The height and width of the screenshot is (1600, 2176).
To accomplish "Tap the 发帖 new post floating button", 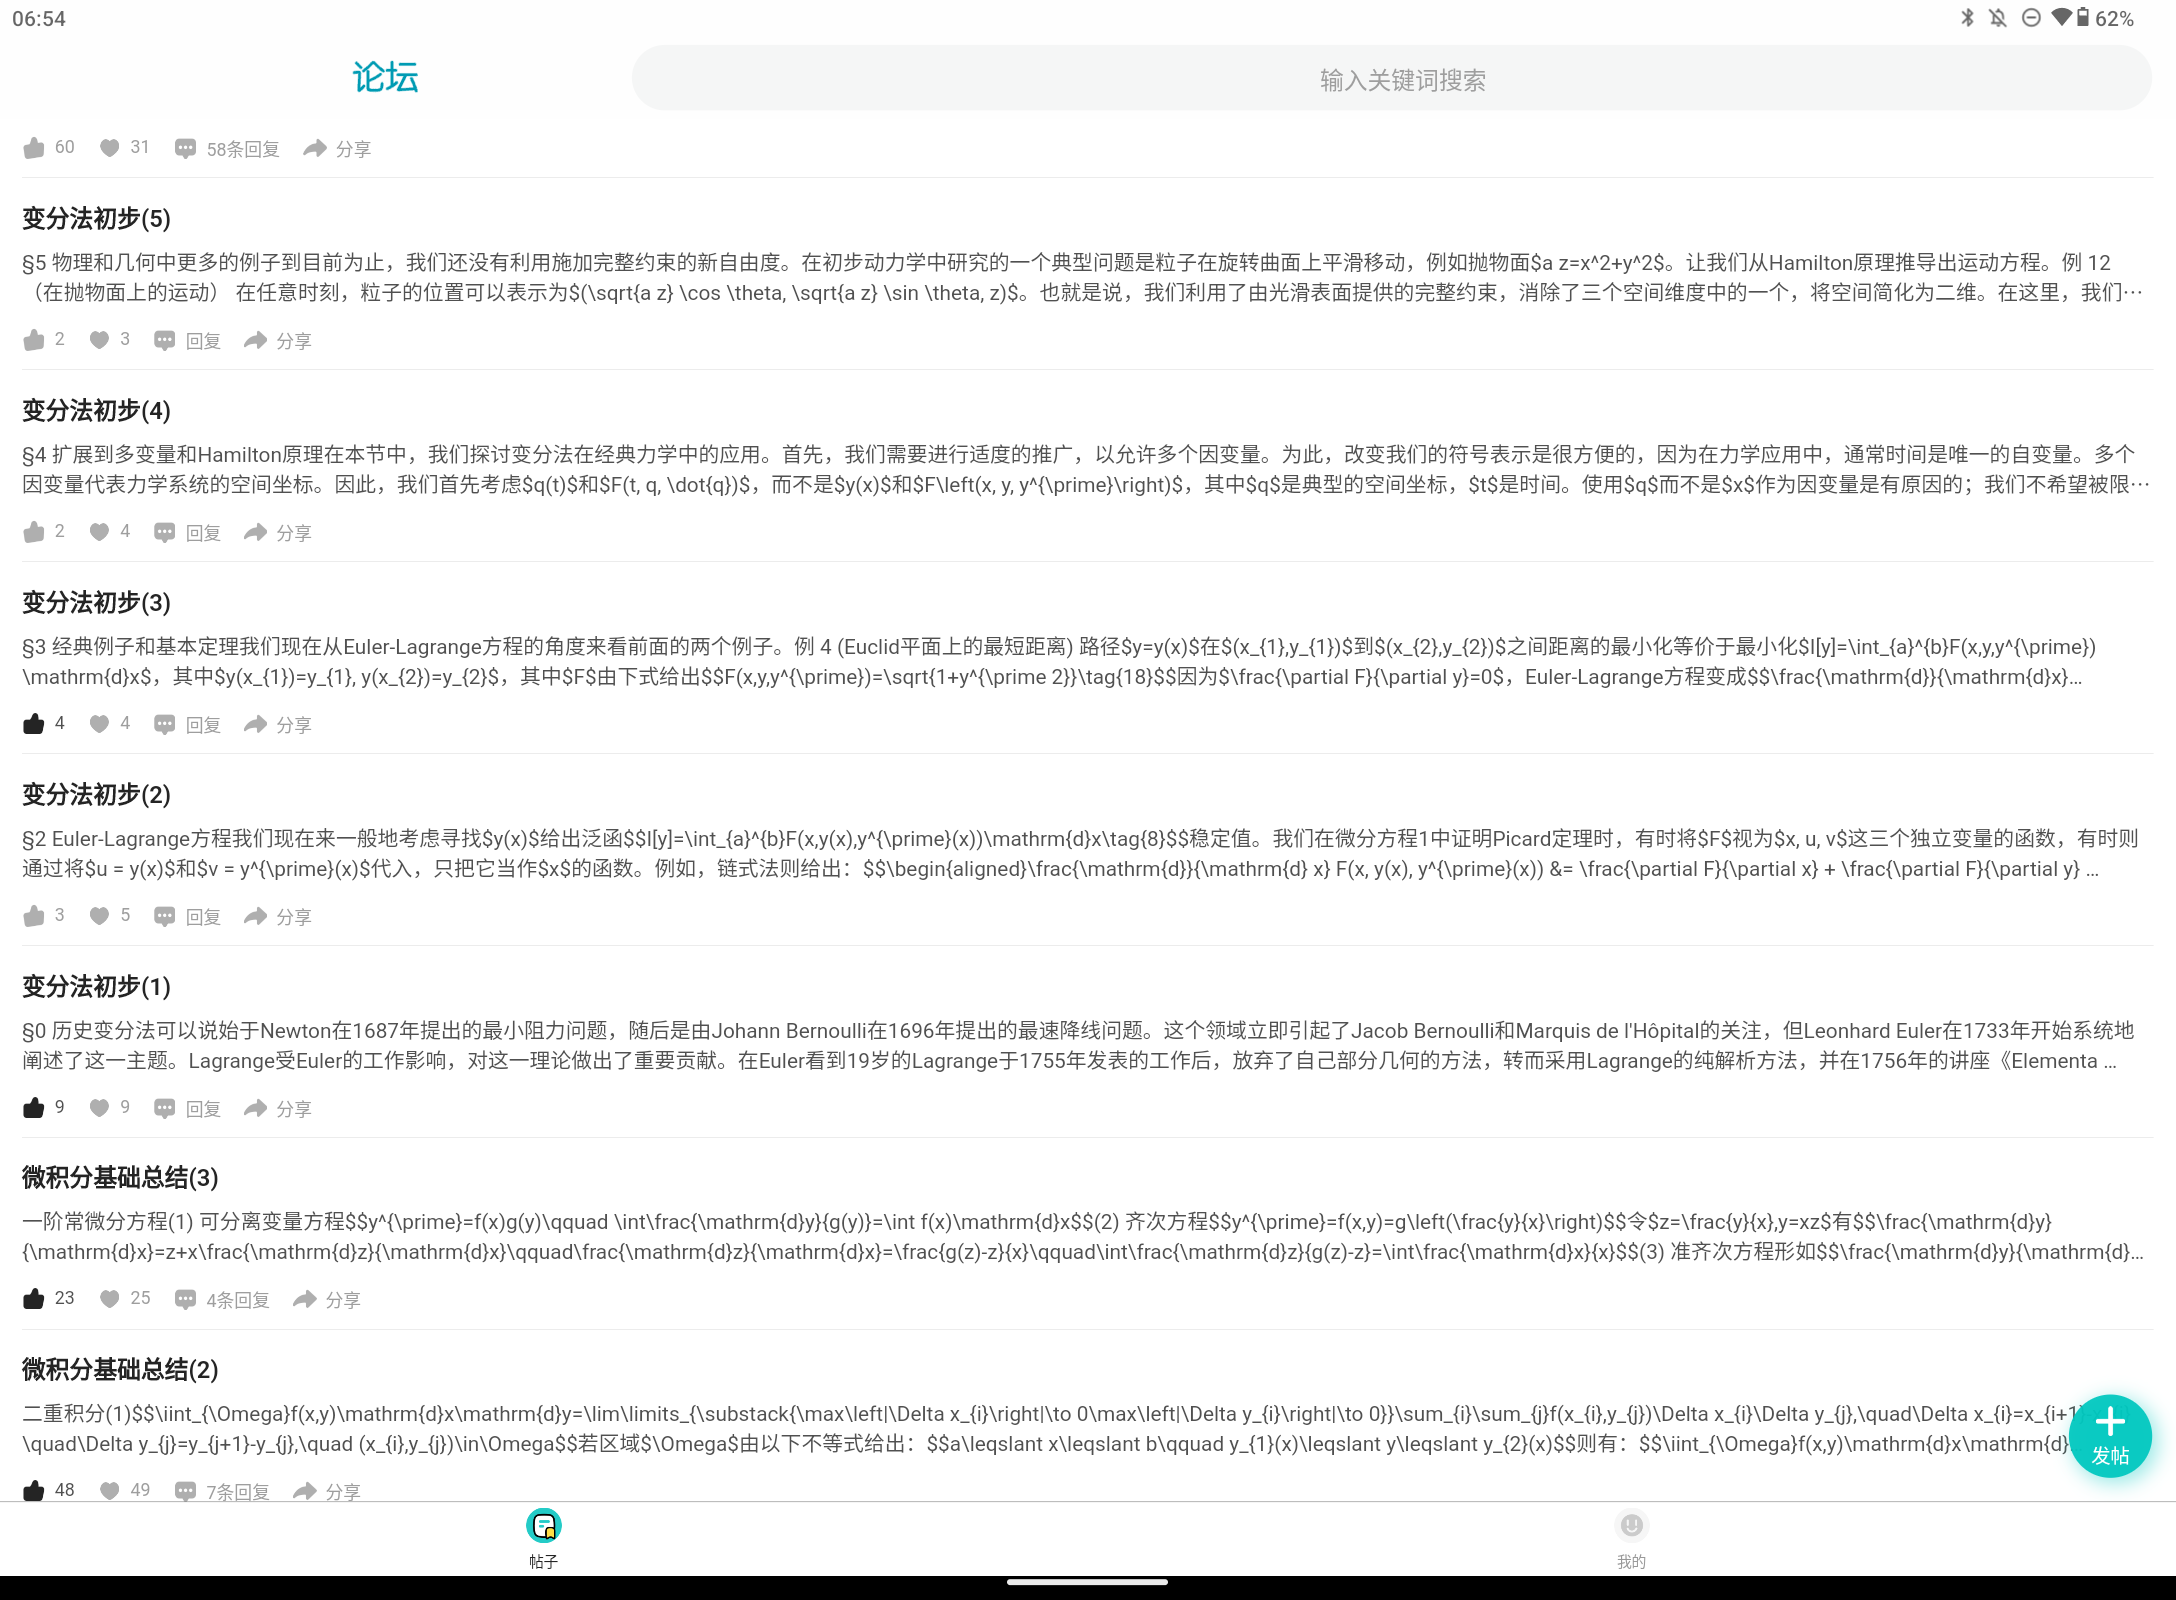I will 2109,1435.
